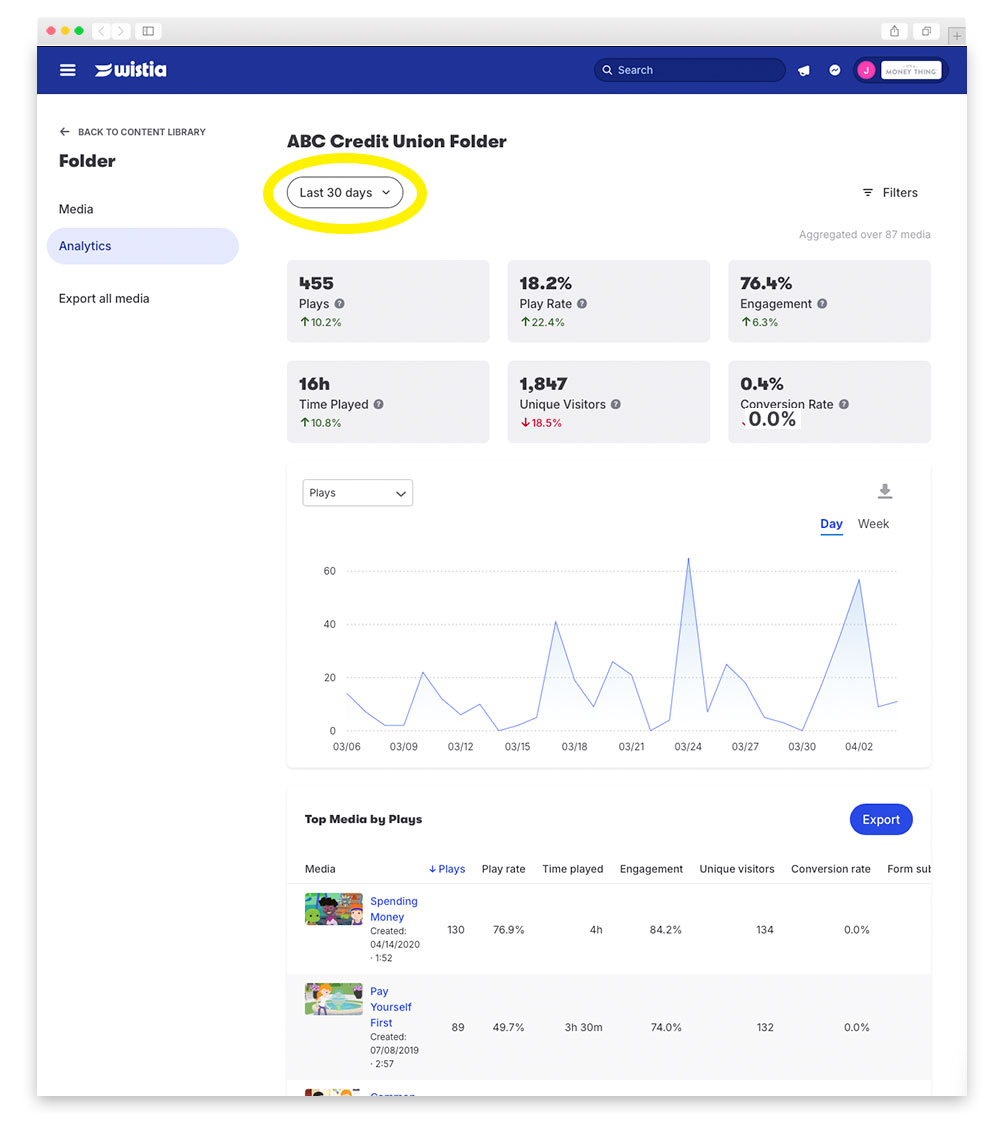Click the Money Thing account badge

[911, 71]
